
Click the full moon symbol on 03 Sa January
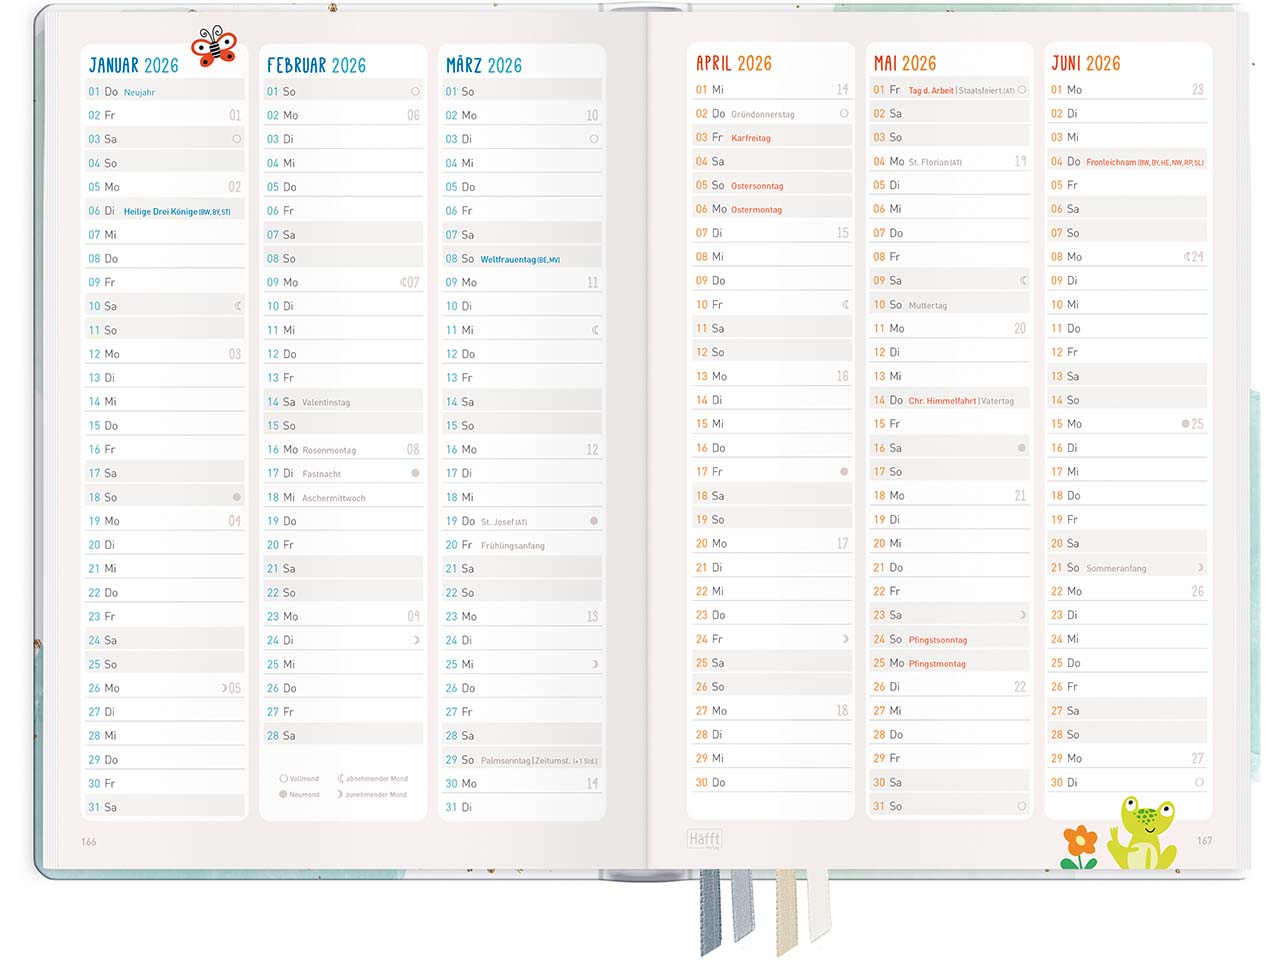click(x=237, y=139)
